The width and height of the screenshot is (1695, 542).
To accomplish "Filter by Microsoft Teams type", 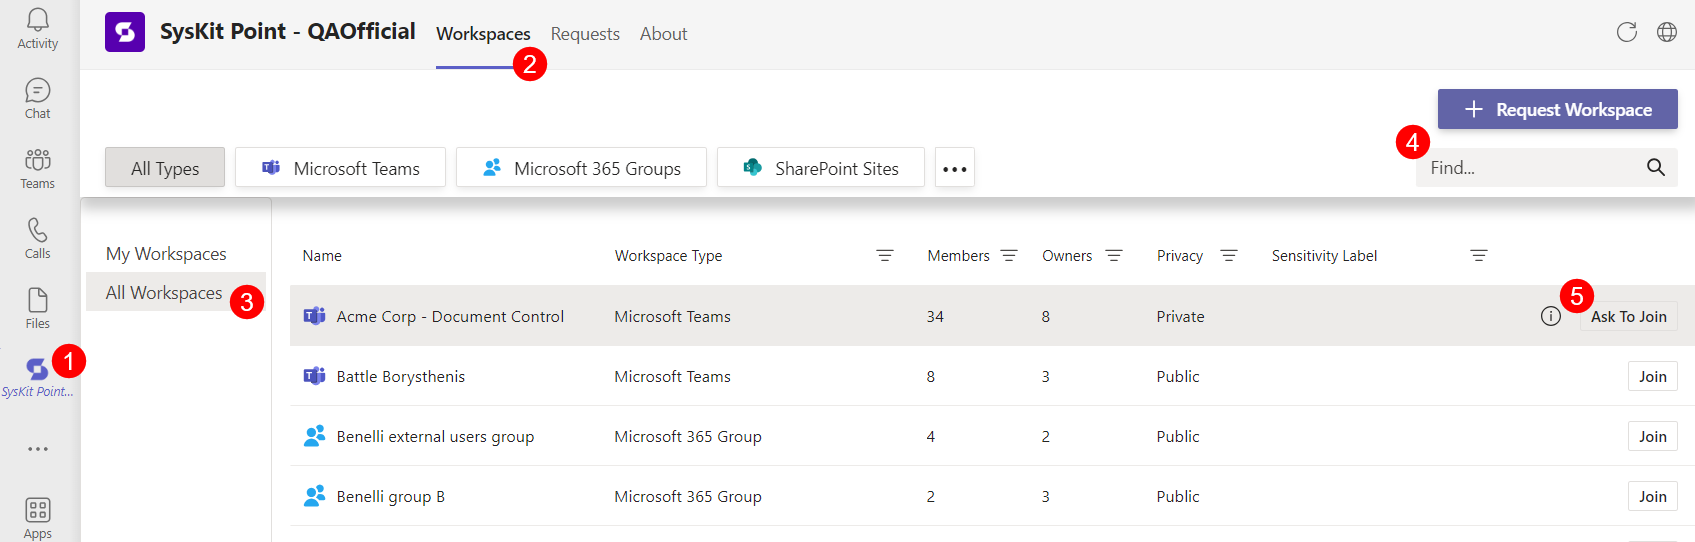I will coord(340,168).
